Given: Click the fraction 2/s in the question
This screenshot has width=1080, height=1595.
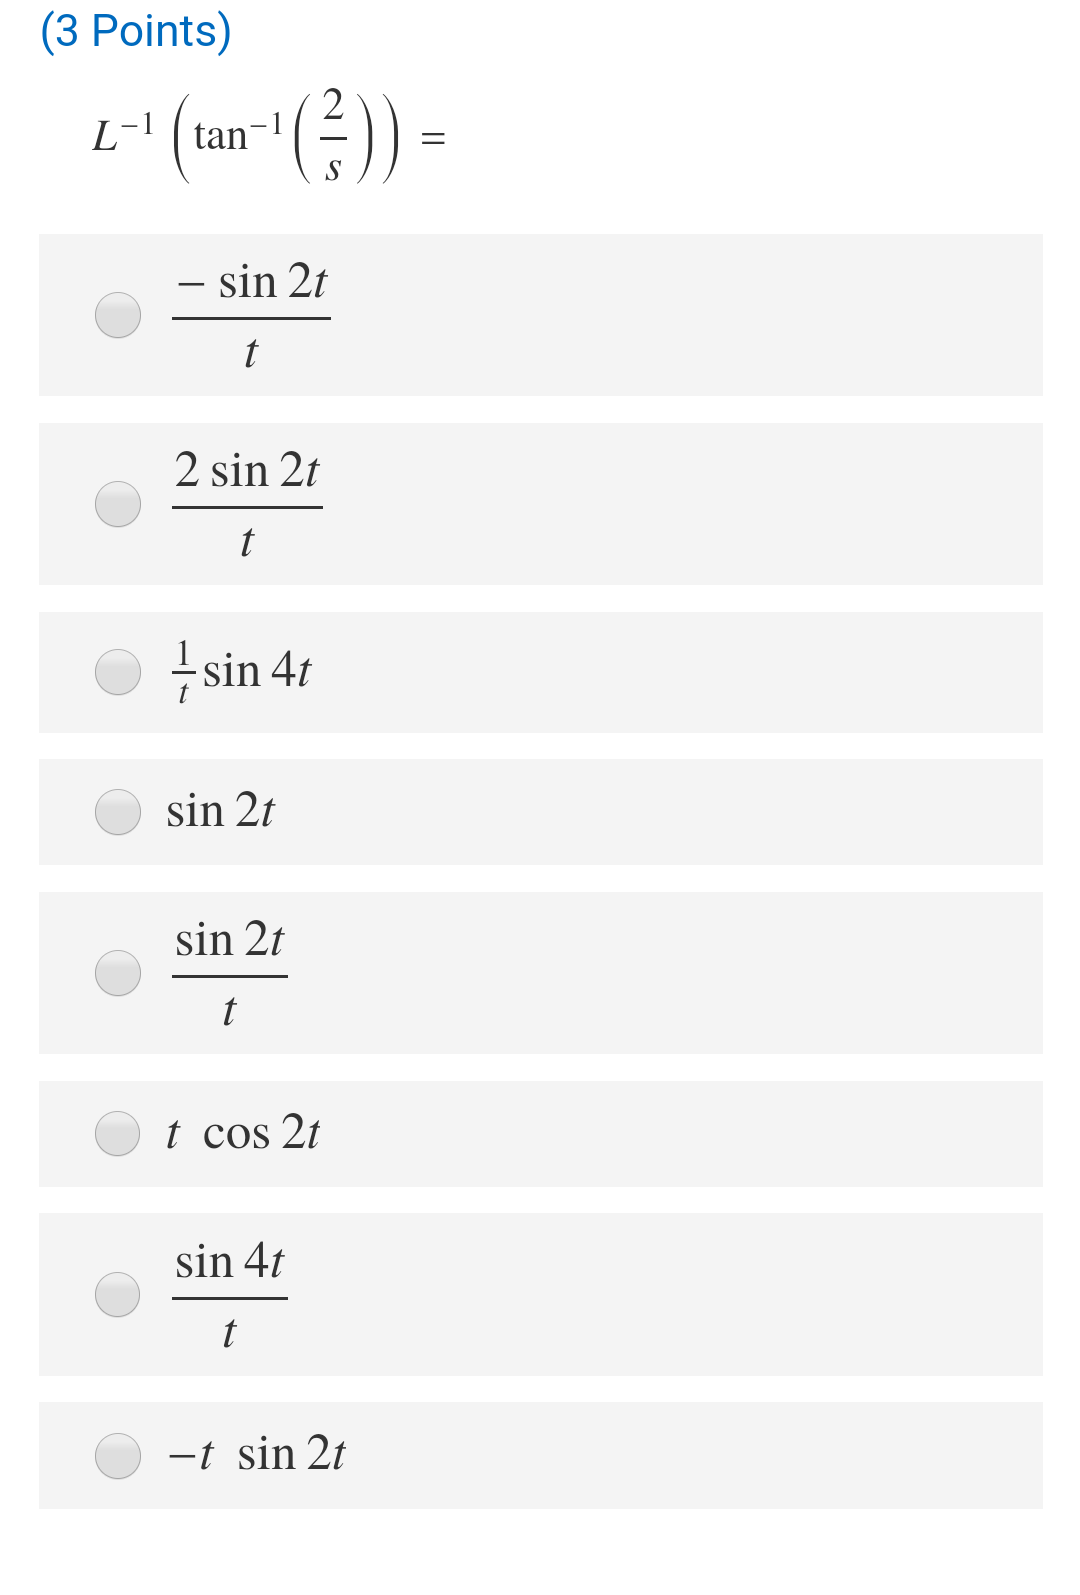Looking at the screenshot, I should coord(336,133).
